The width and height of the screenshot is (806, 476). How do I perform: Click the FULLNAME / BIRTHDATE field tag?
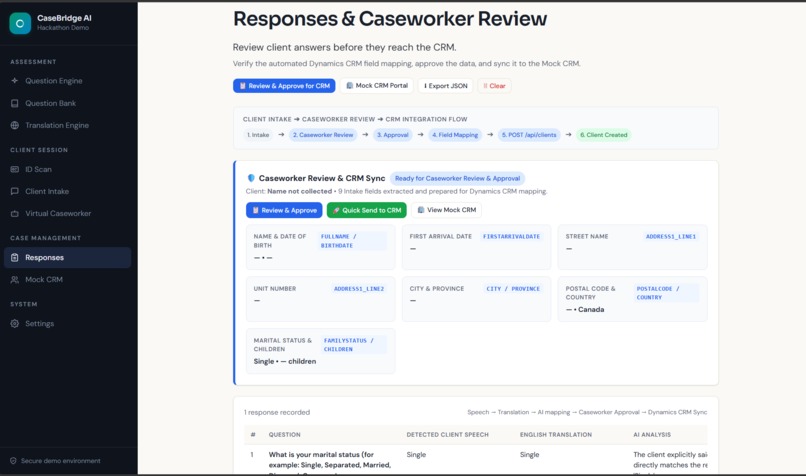point(352,241)
